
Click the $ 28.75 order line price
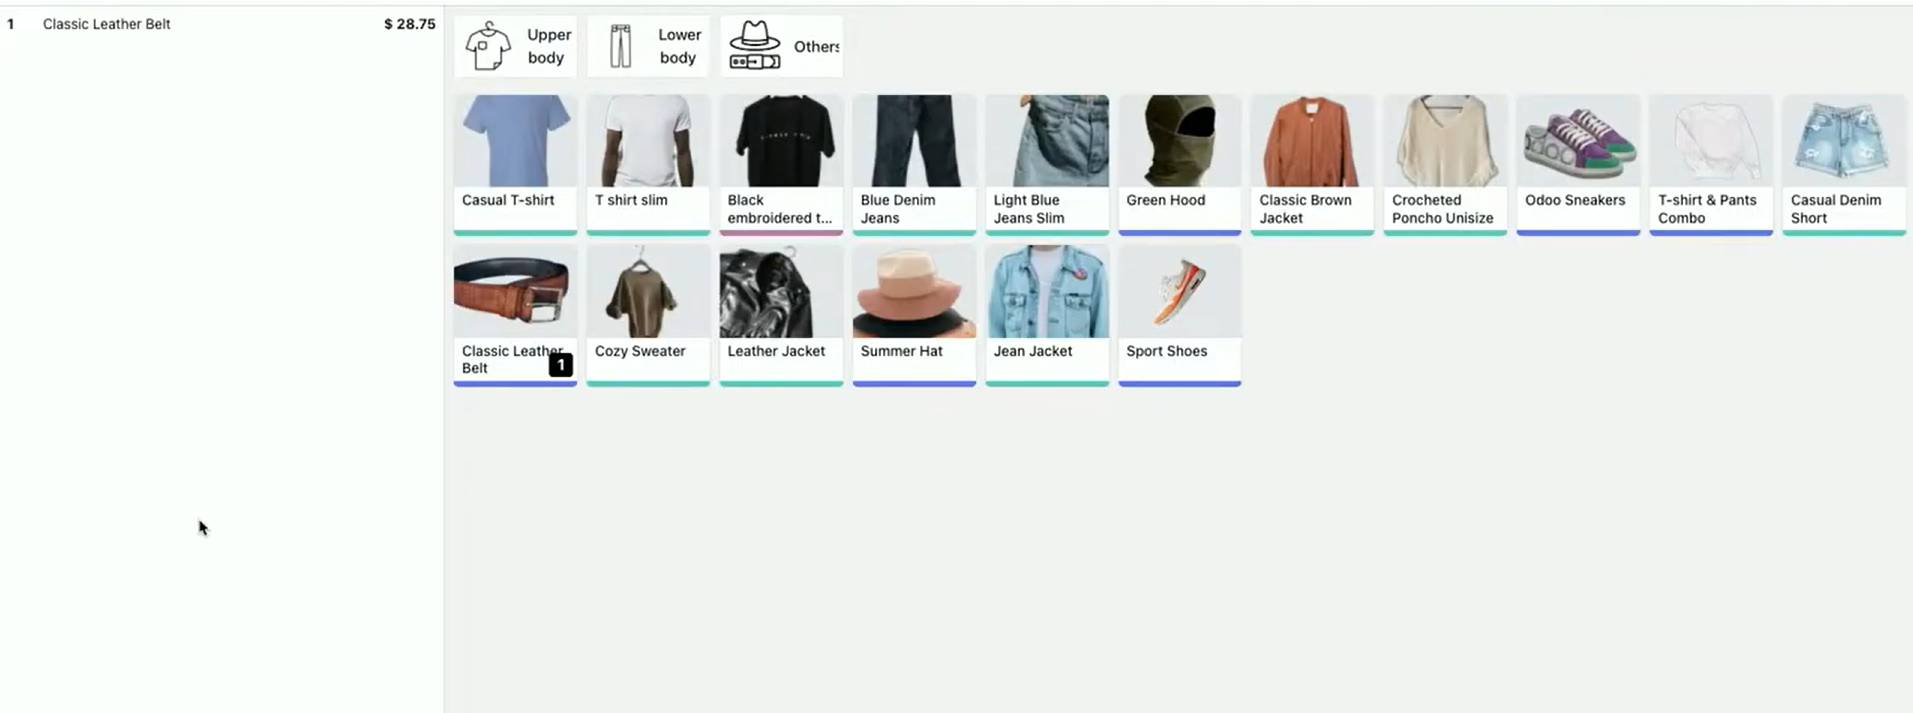point(410,24)
